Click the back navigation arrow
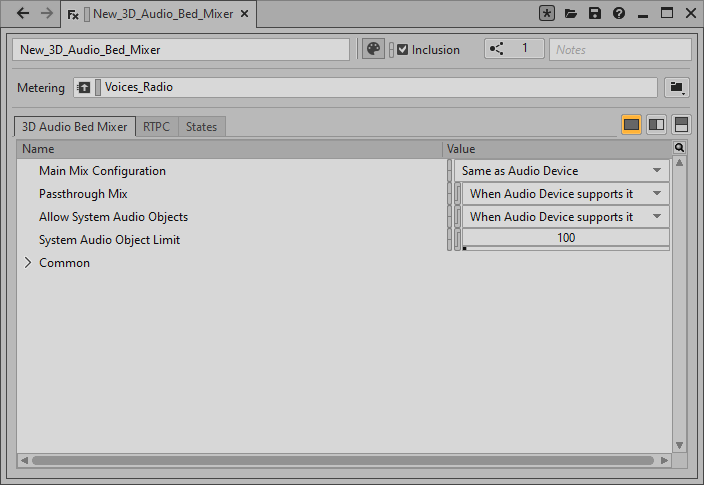The width and height of the screenshot is (704, 485). [23, 14]
